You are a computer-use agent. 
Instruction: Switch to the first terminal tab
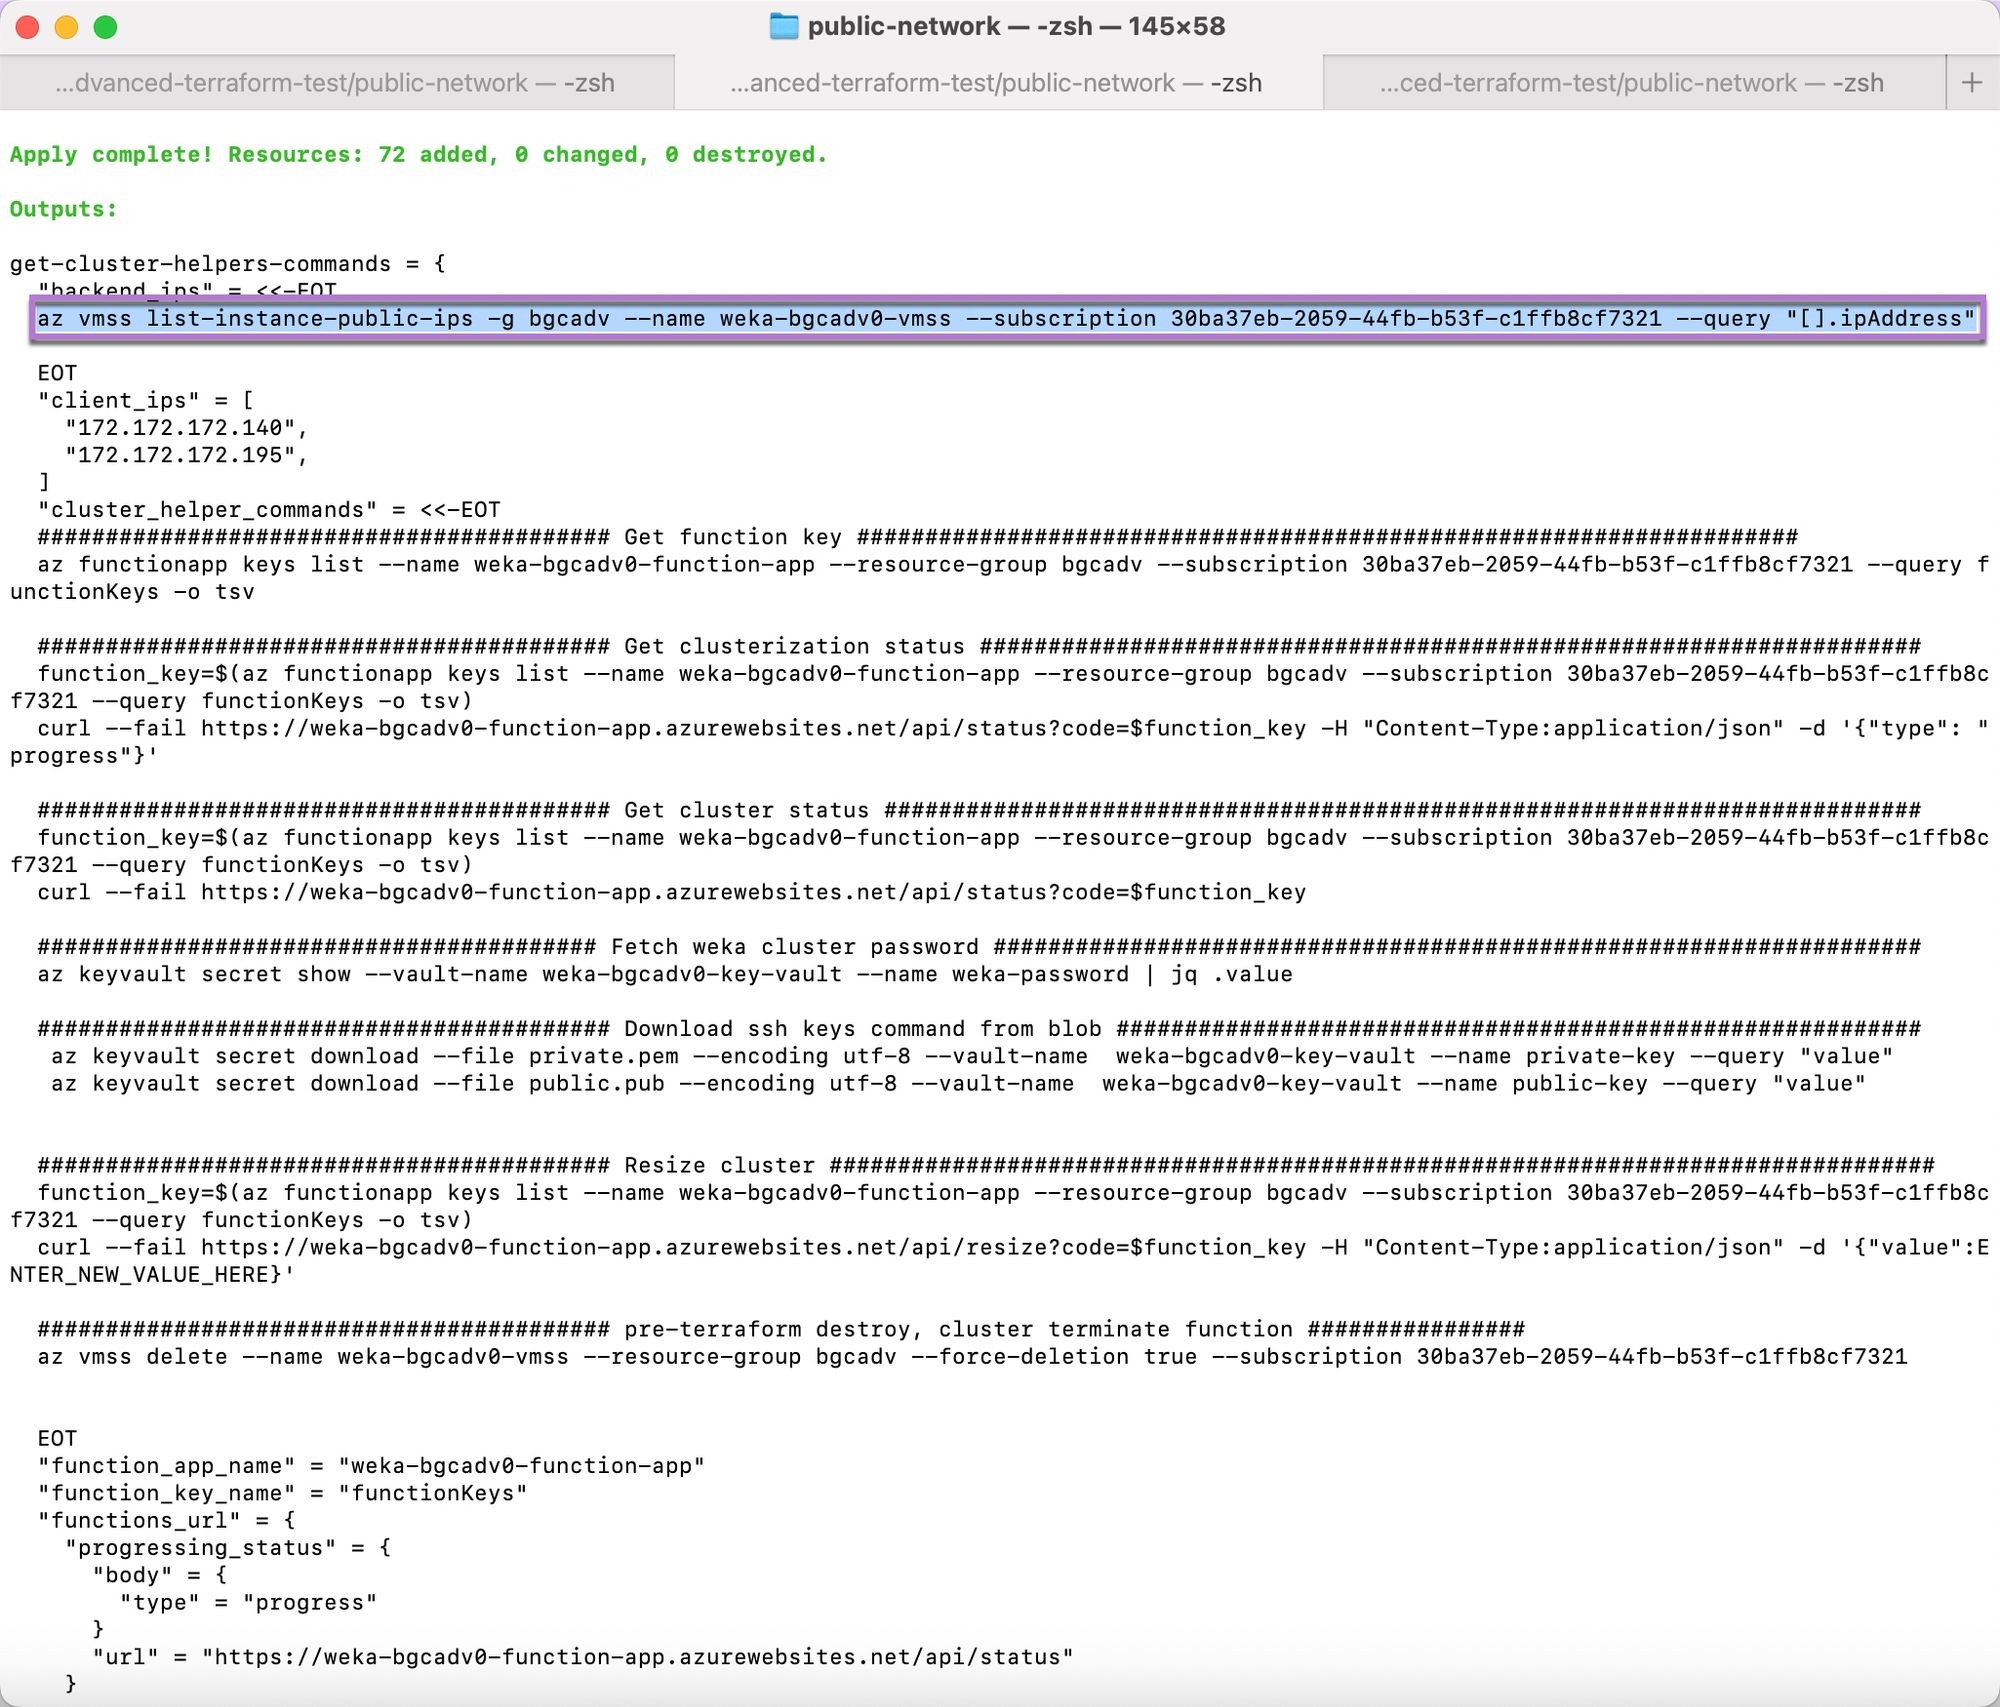coord(336,83)
